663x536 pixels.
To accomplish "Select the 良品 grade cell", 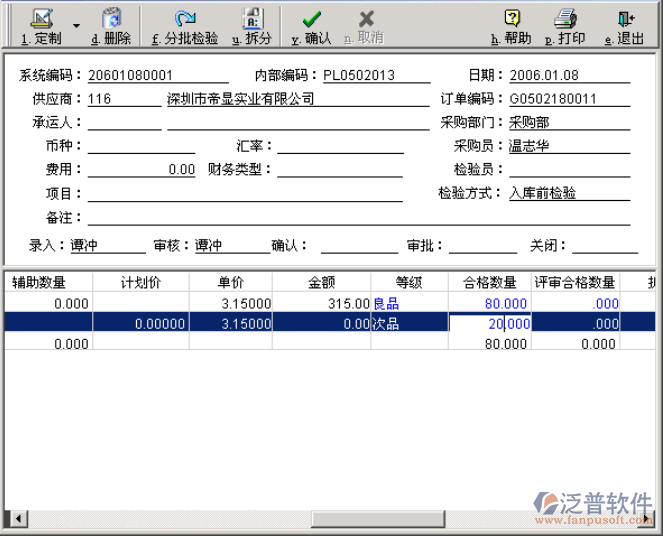I will pos(409,303).
